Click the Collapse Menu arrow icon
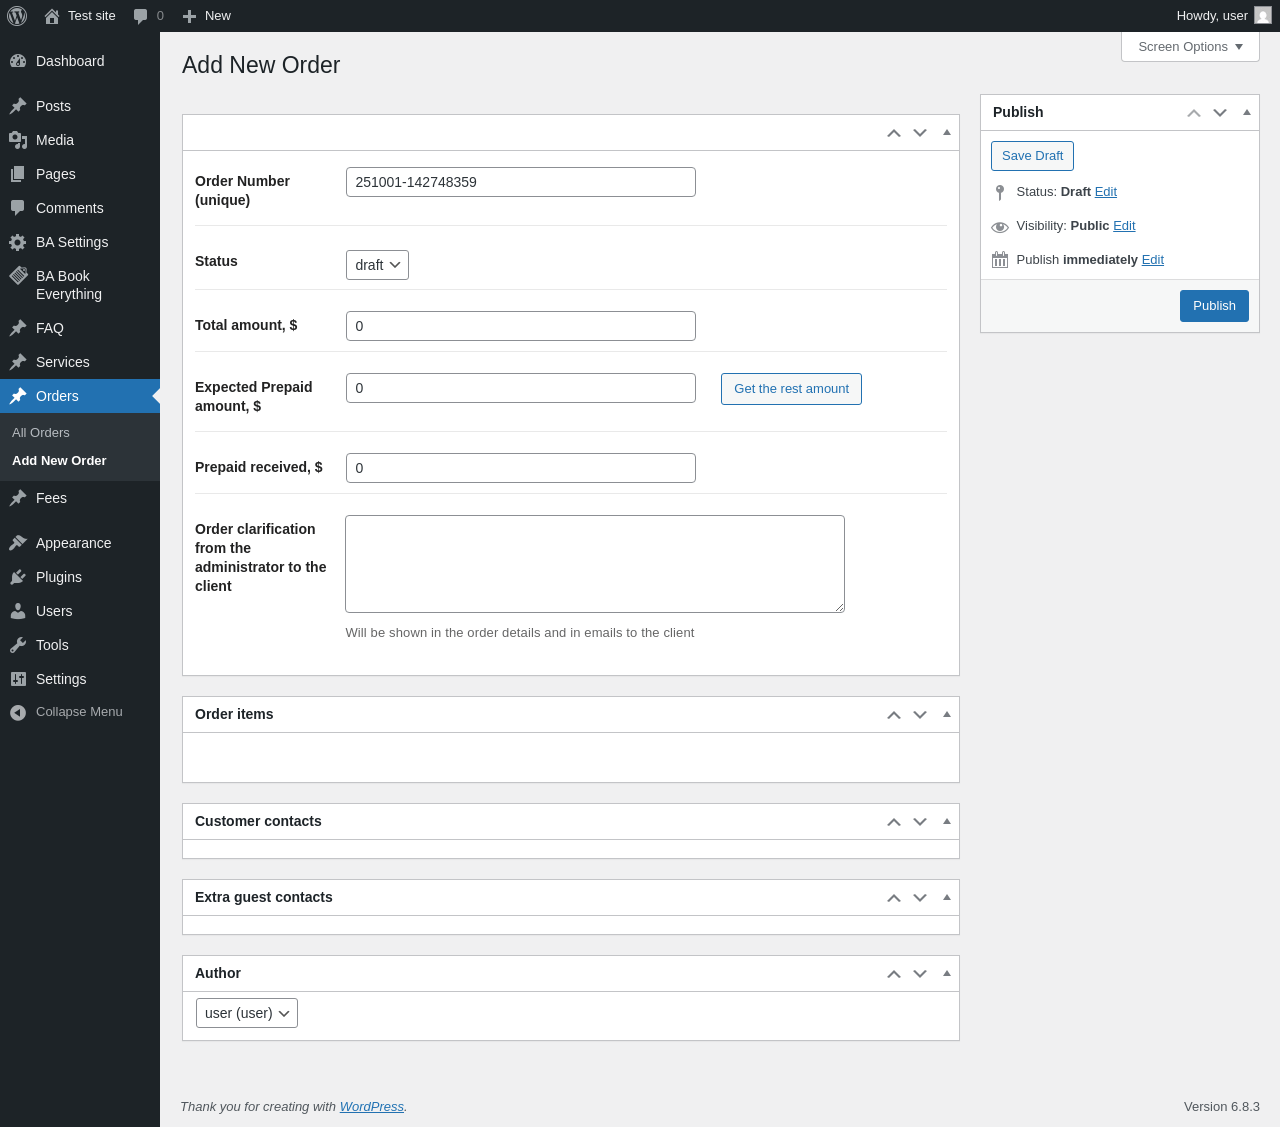Screen dimensions: 1280x1127 point(18,713)
